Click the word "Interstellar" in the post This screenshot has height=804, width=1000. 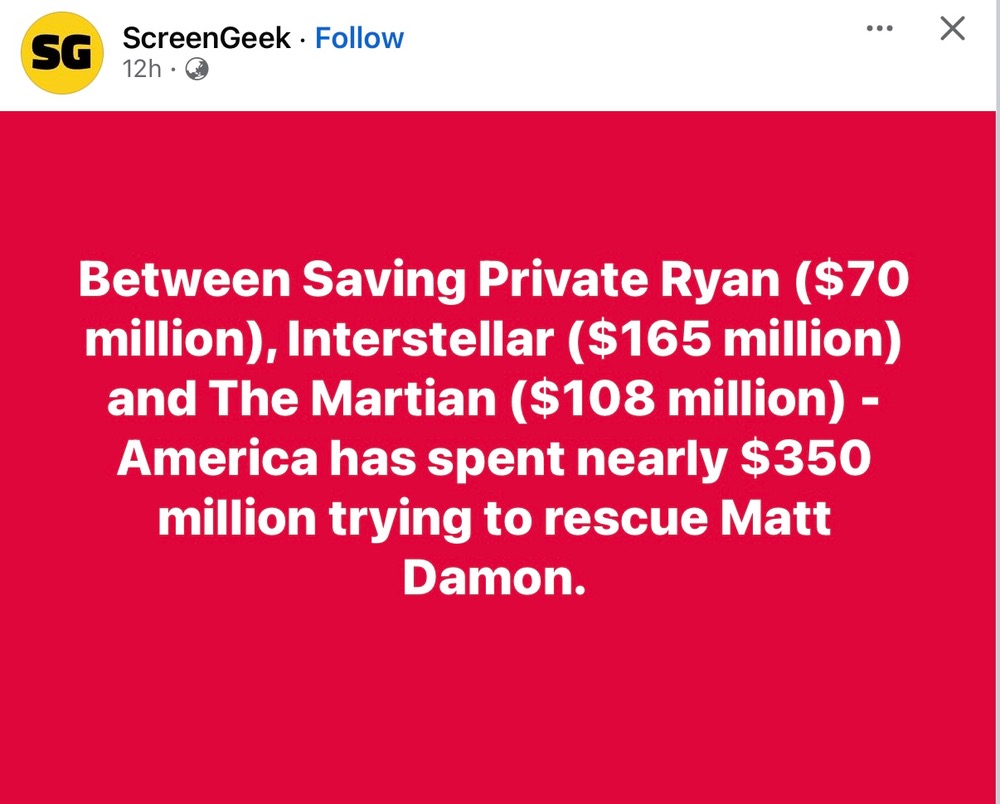422,342
